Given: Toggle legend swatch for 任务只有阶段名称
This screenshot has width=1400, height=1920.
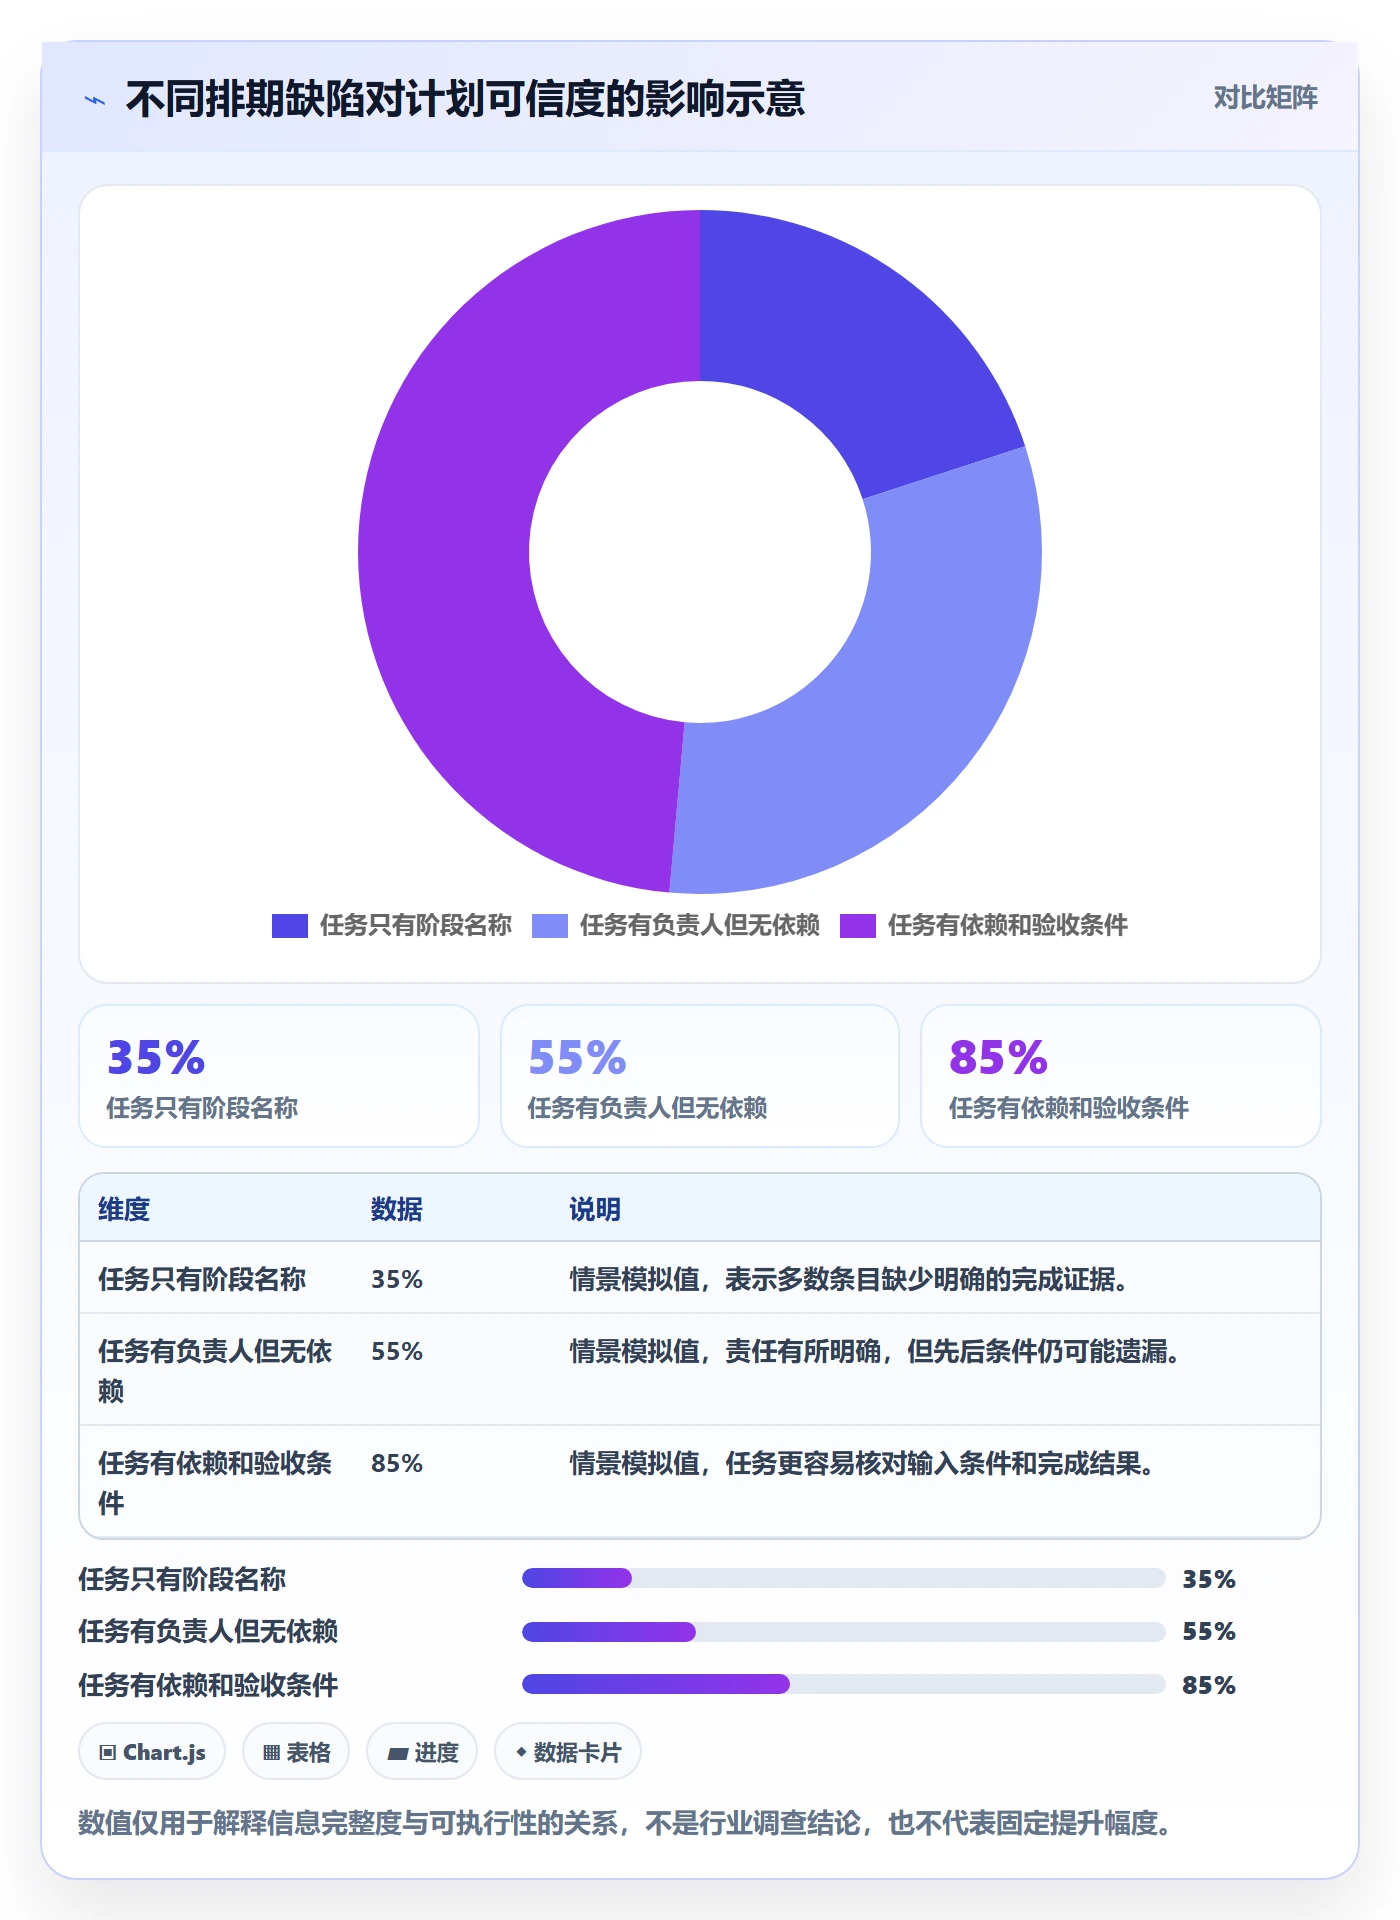Looking at the screenshot, I should (290, 926).
